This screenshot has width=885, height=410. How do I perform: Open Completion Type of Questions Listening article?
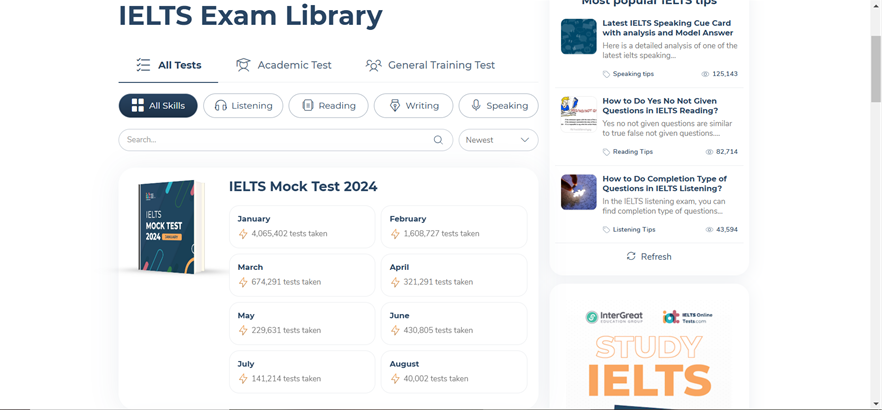pos(664,184)
